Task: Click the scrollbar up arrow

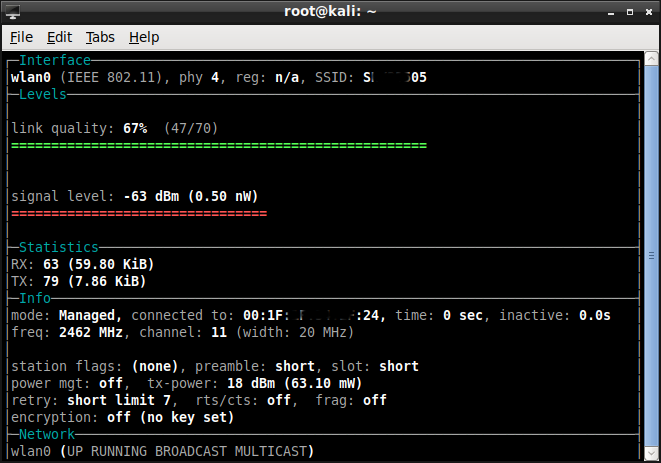Action: (x=651, y=59)
